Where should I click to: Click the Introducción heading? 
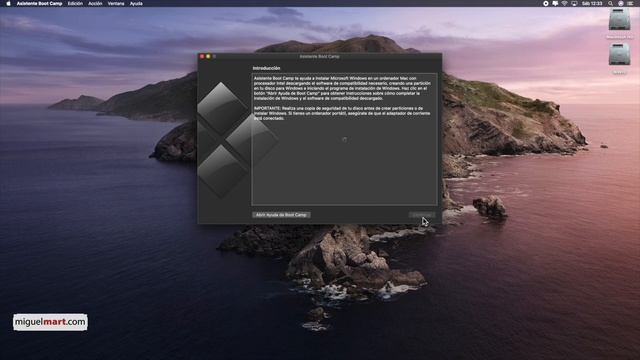click(266, 68)
